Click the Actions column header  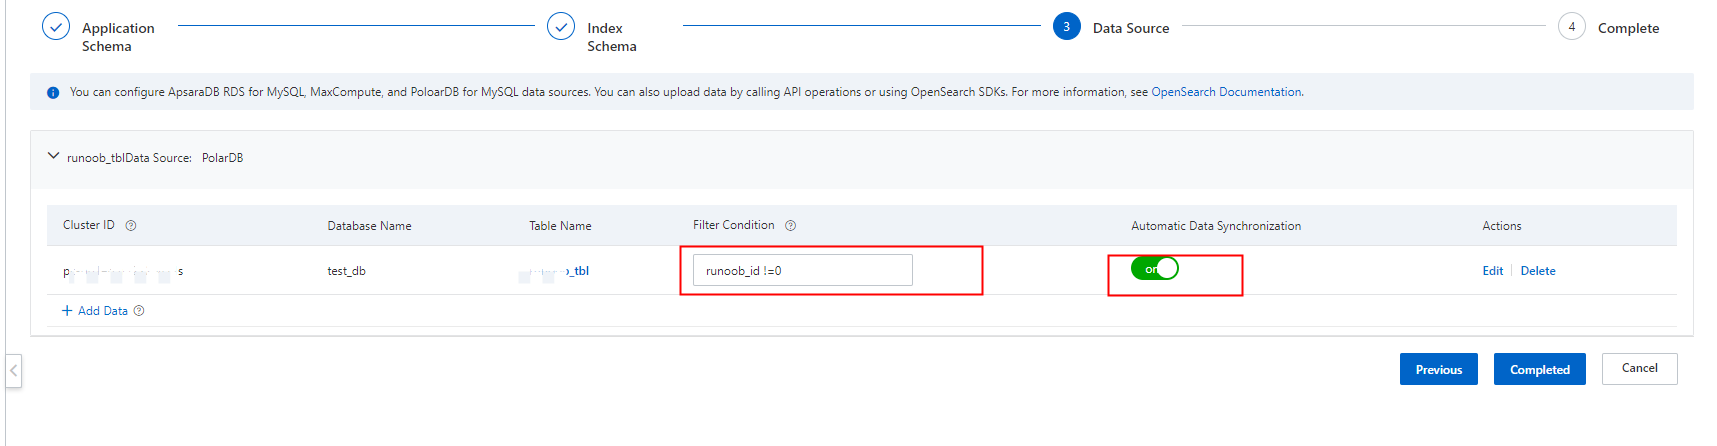pyautogui.click(x=1501, y=226)
